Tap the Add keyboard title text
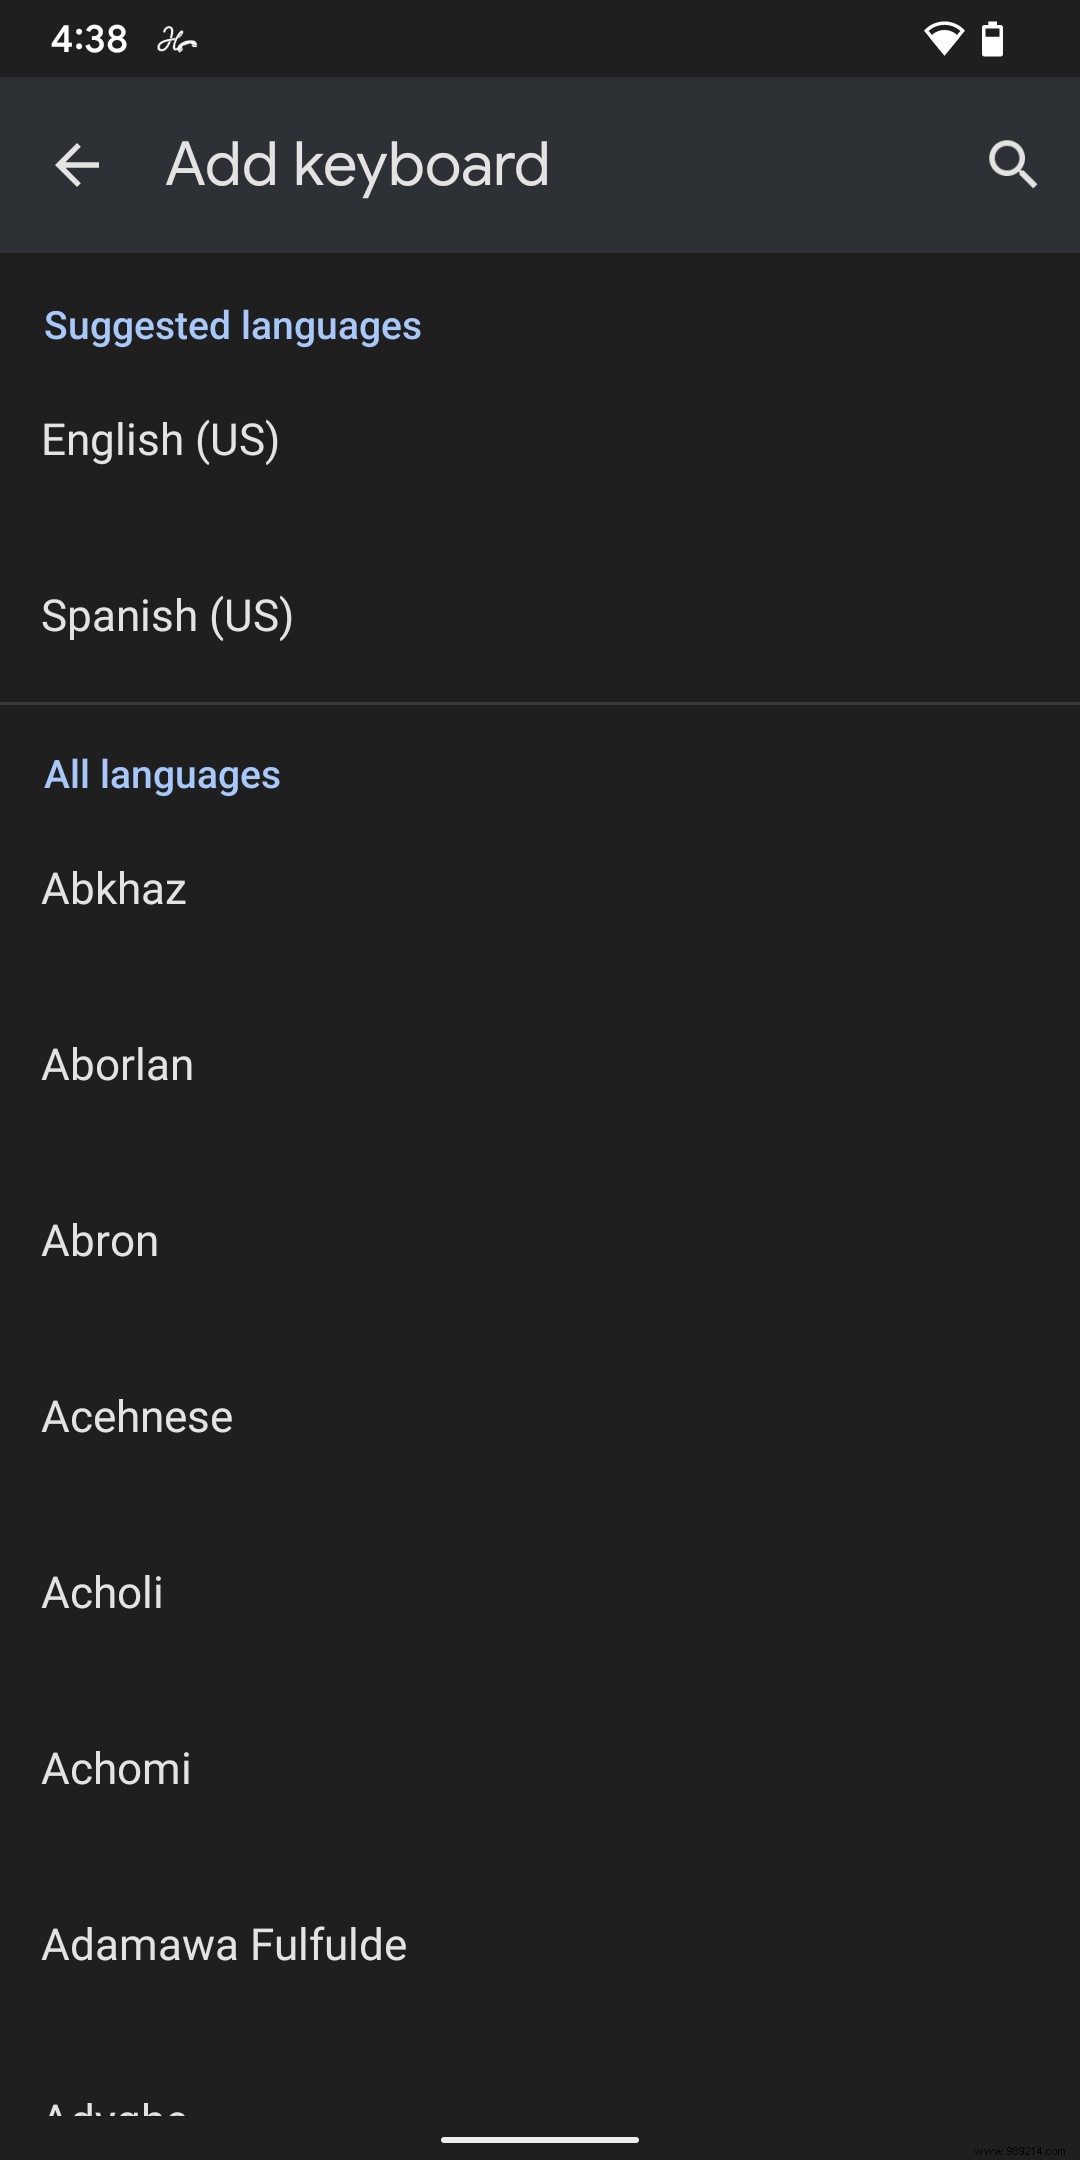The height and width of the screenshot is (2160, 1080). (x=357, y=165)
